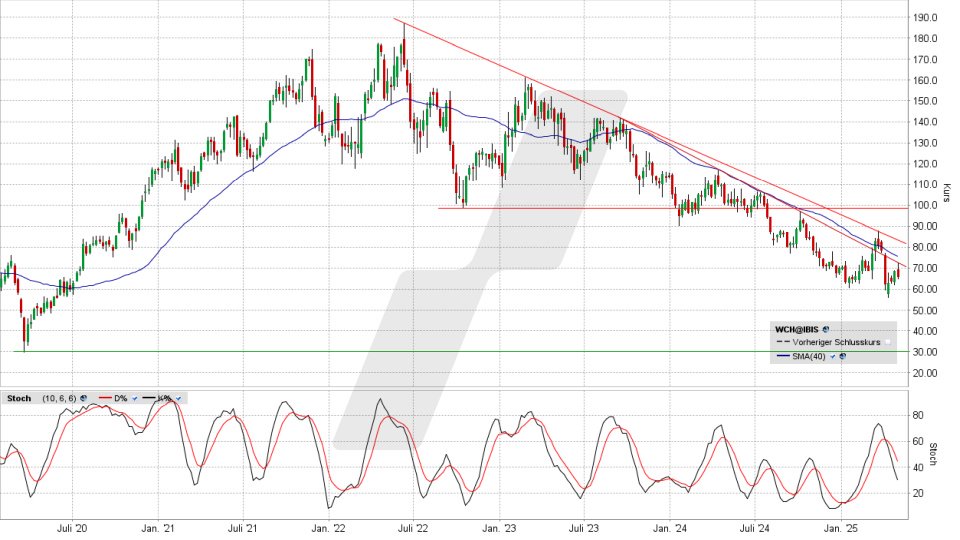Click the Jan. '23 date label

pyautogui.click(x=498, y=528)
